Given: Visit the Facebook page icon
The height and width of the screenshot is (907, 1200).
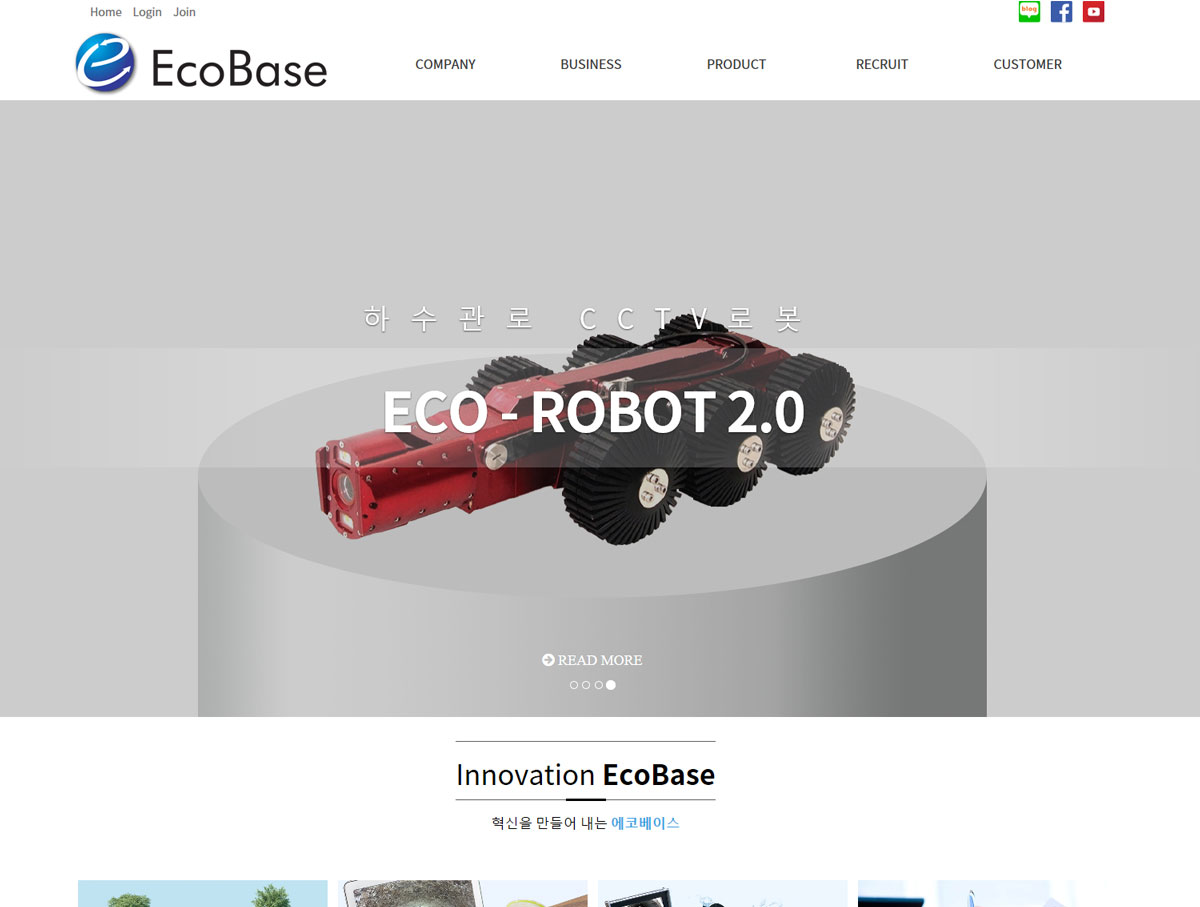Looking at the screenshot, I should (1062, 12).
